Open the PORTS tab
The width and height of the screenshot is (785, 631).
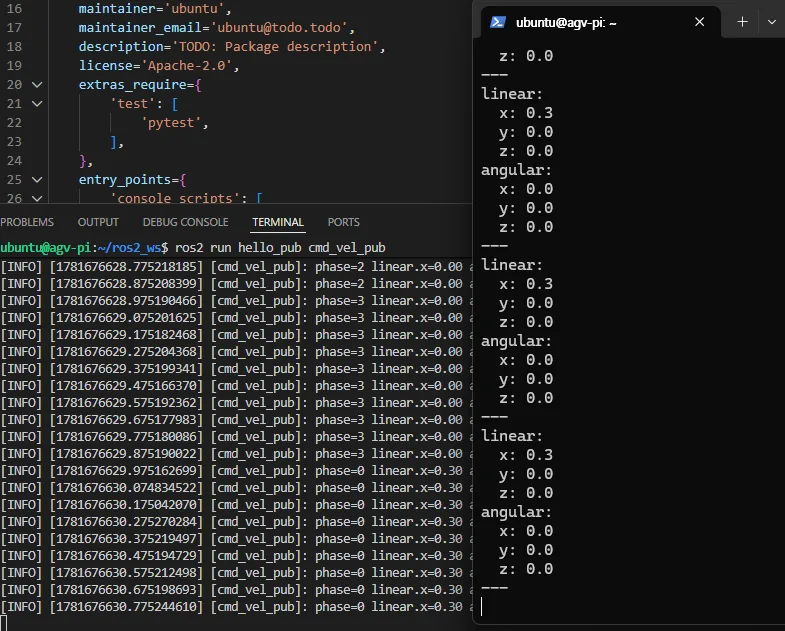tap(343, 222)
